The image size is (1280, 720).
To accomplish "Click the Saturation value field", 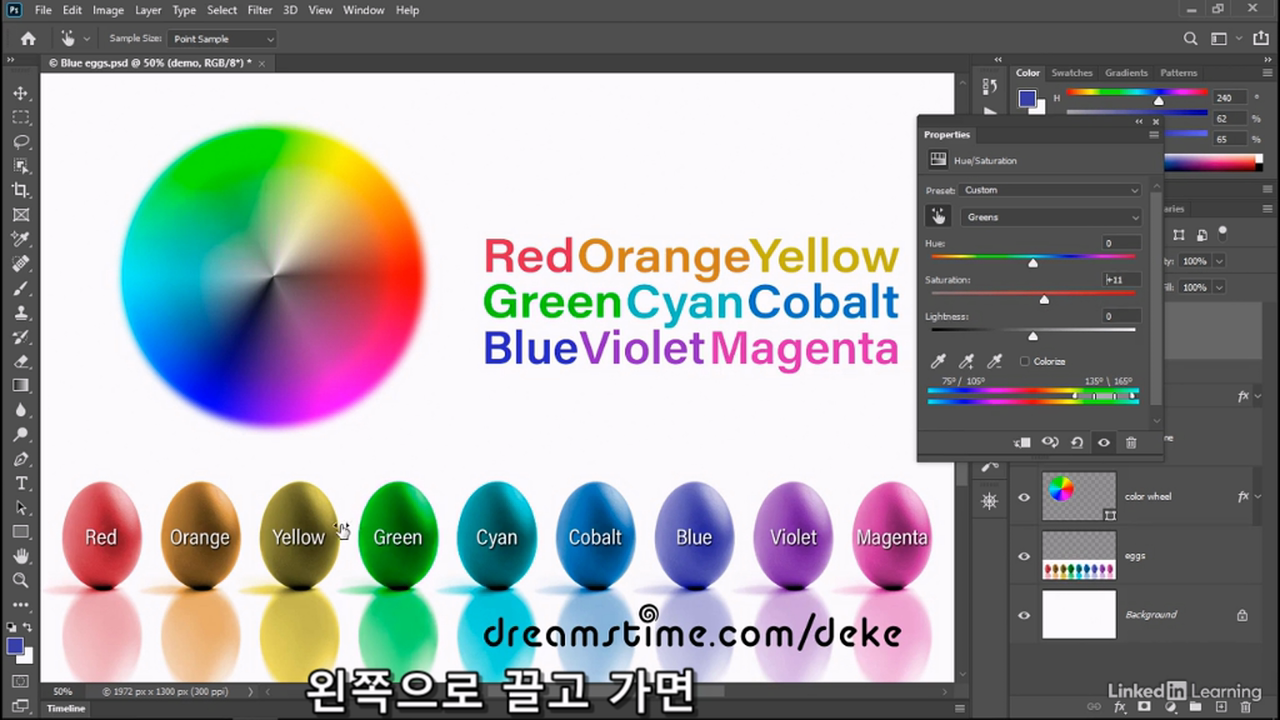I will [x=1121, y=280].
